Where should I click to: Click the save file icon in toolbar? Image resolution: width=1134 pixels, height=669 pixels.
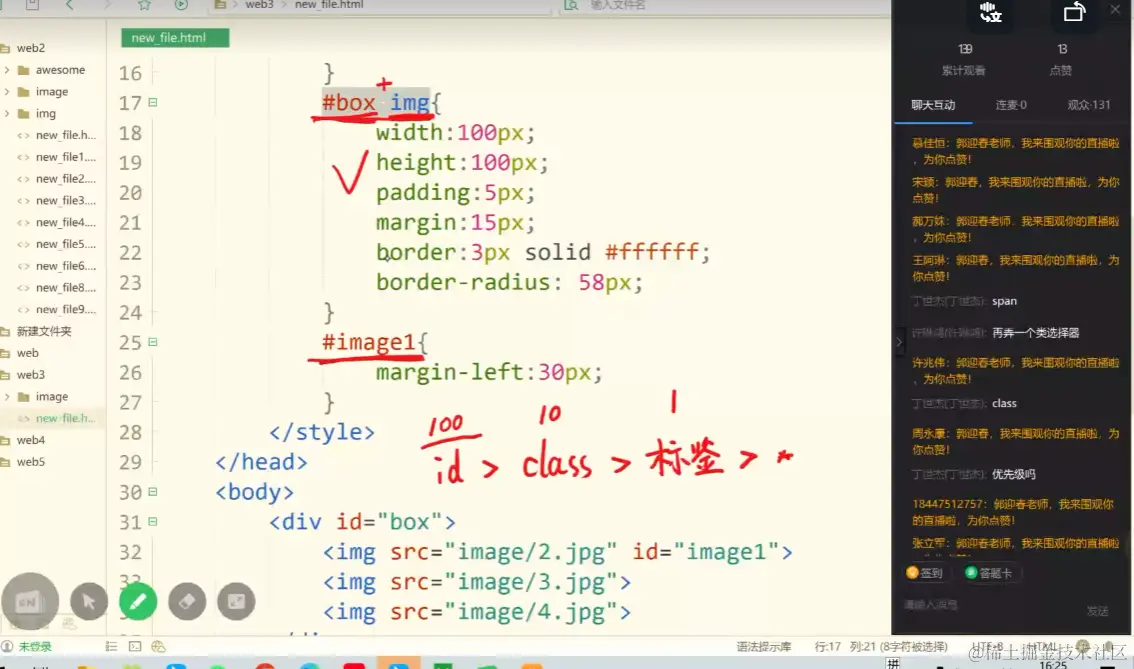tap(32, 4)
